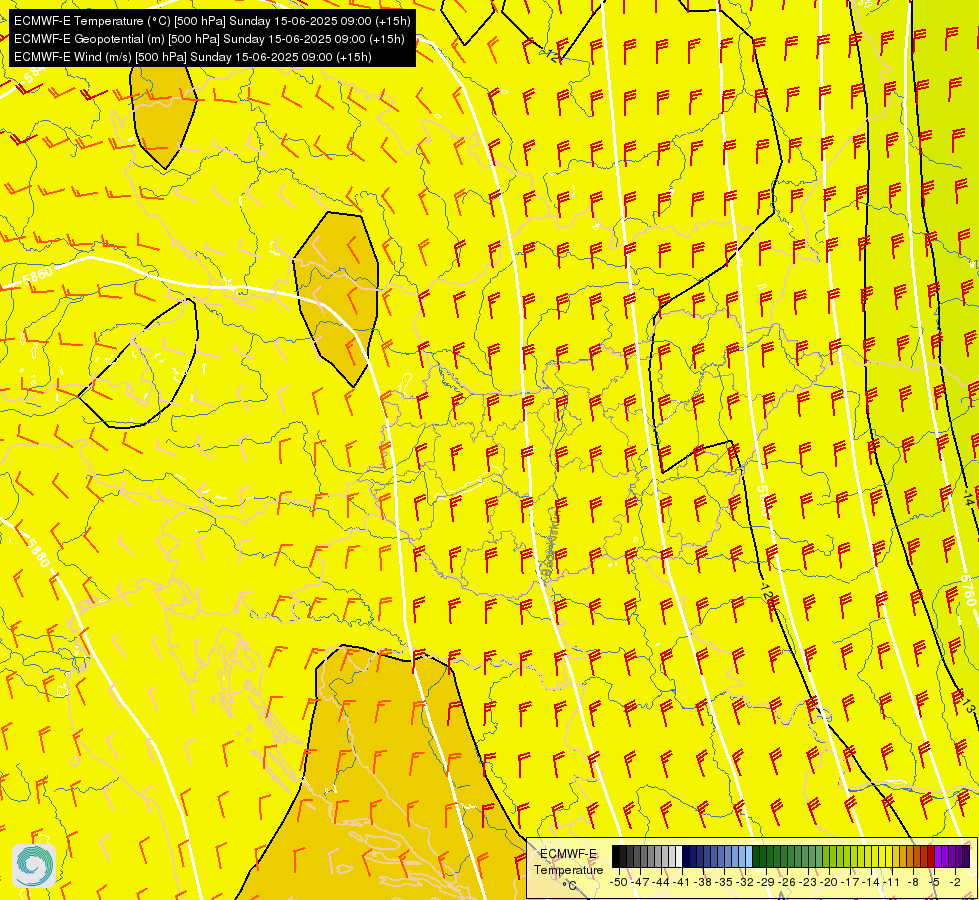Click the -32 legend value

pos(745,882)
